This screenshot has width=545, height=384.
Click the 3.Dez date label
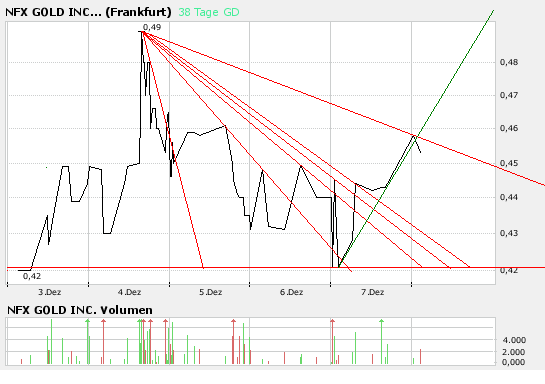[49, 292]
